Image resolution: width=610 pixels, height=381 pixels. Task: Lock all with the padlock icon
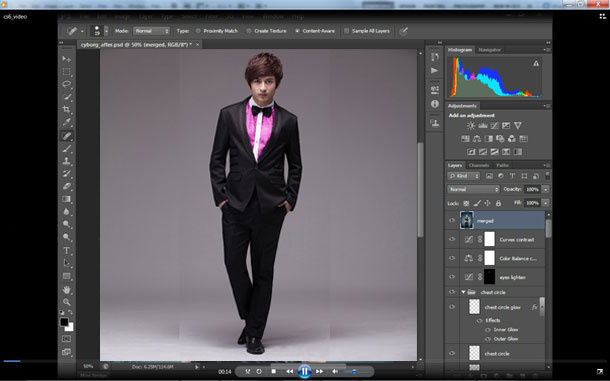point(498,203)
